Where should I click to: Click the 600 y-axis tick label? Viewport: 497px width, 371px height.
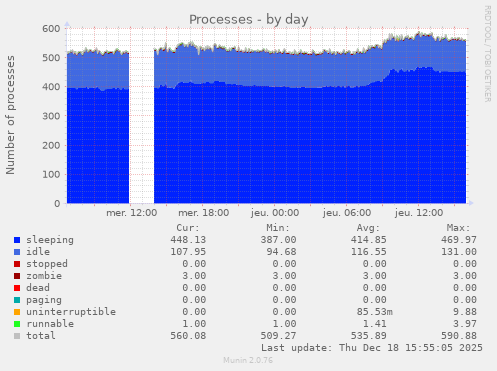51,29
